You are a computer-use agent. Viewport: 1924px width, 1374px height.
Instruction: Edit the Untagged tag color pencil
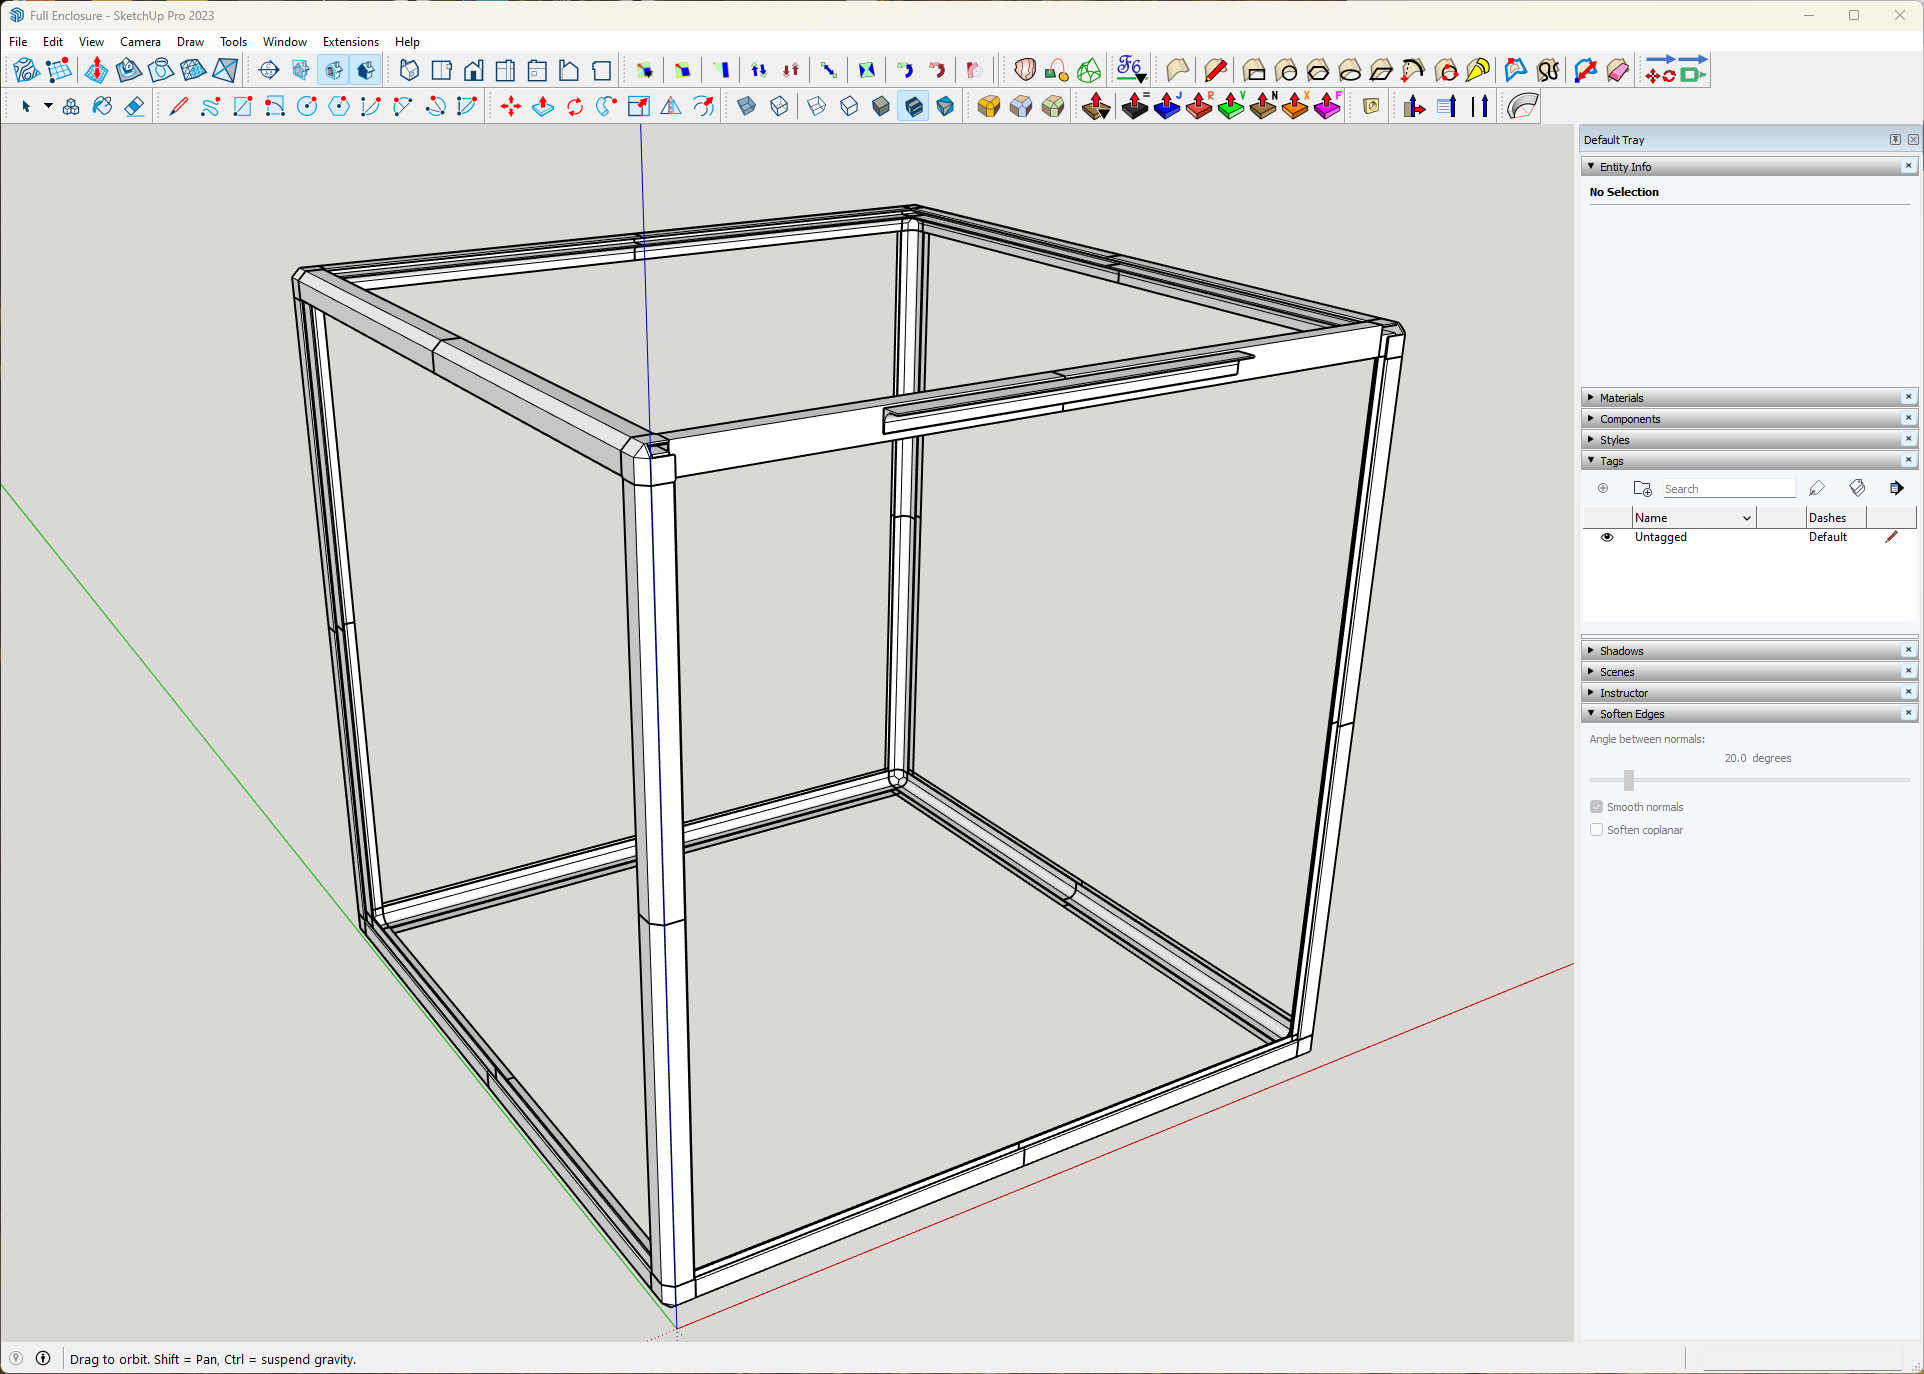tap(1891, 537)
